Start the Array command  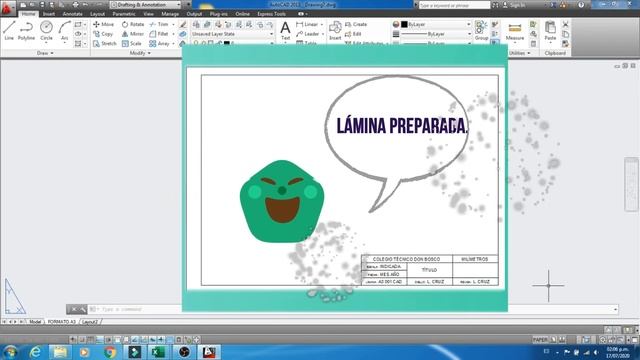[x=159, y=43]
